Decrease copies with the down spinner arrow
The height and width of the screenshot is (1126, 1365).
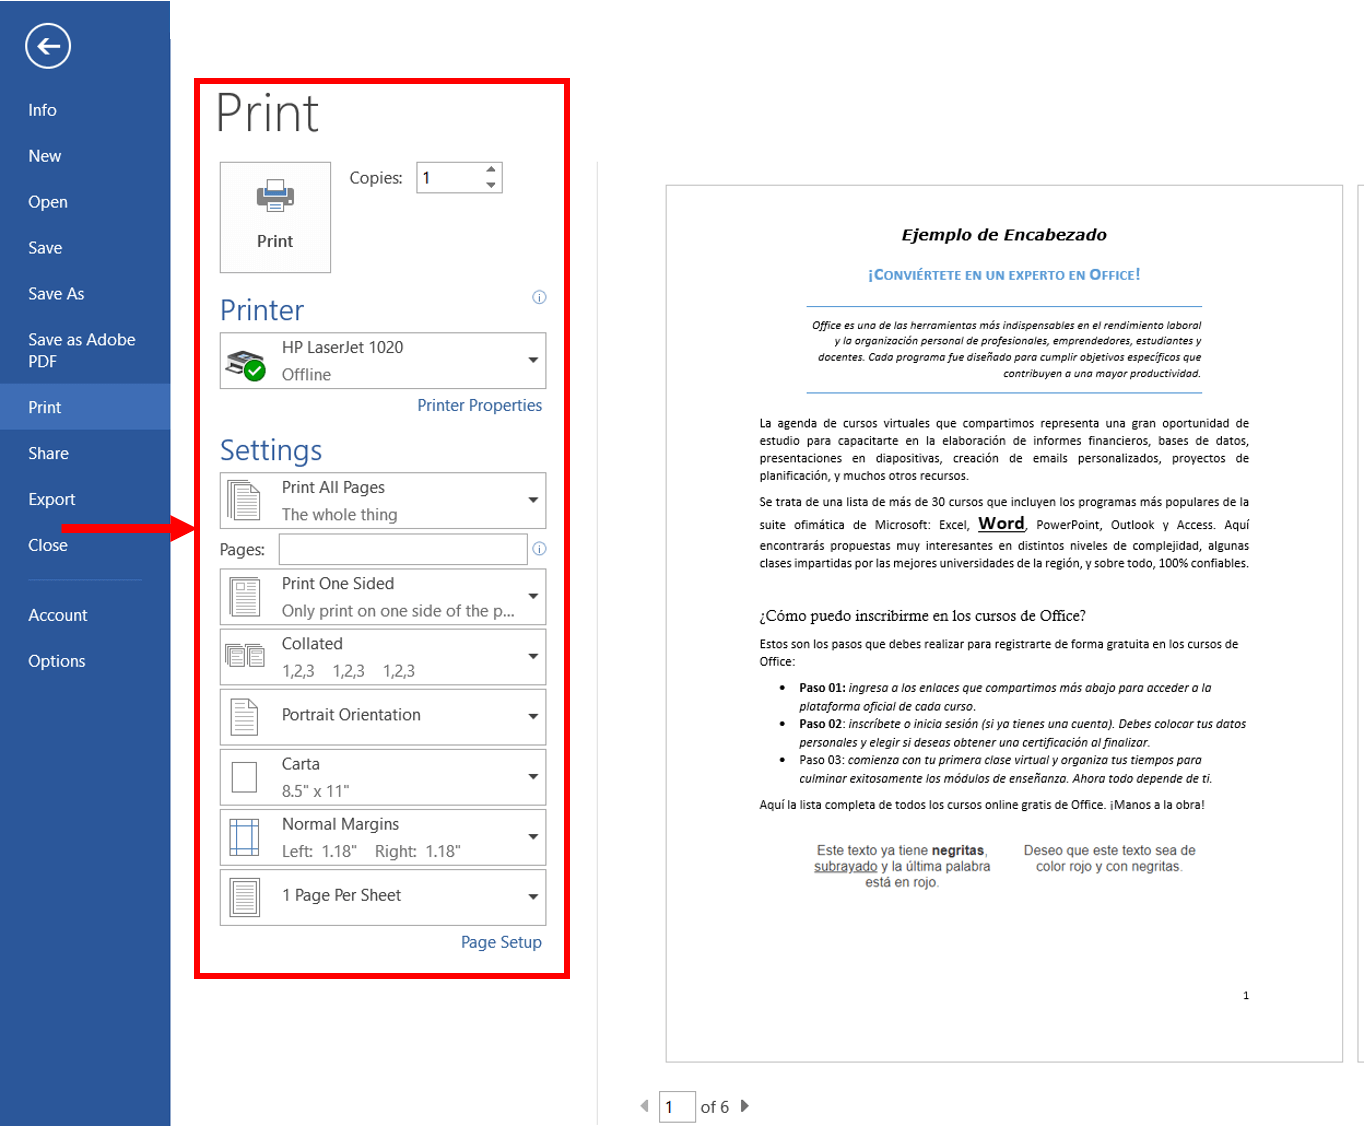[491, 185]
